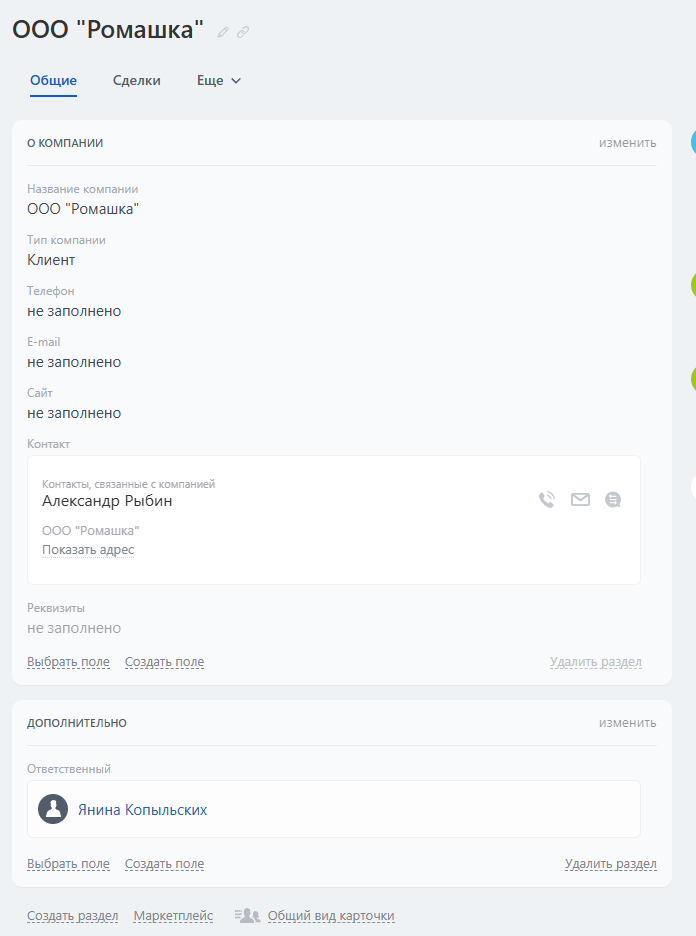The height and width of the screenshot is (936, 696).
Task: Open contact Александр Рыбин
Action: [107, 501]
